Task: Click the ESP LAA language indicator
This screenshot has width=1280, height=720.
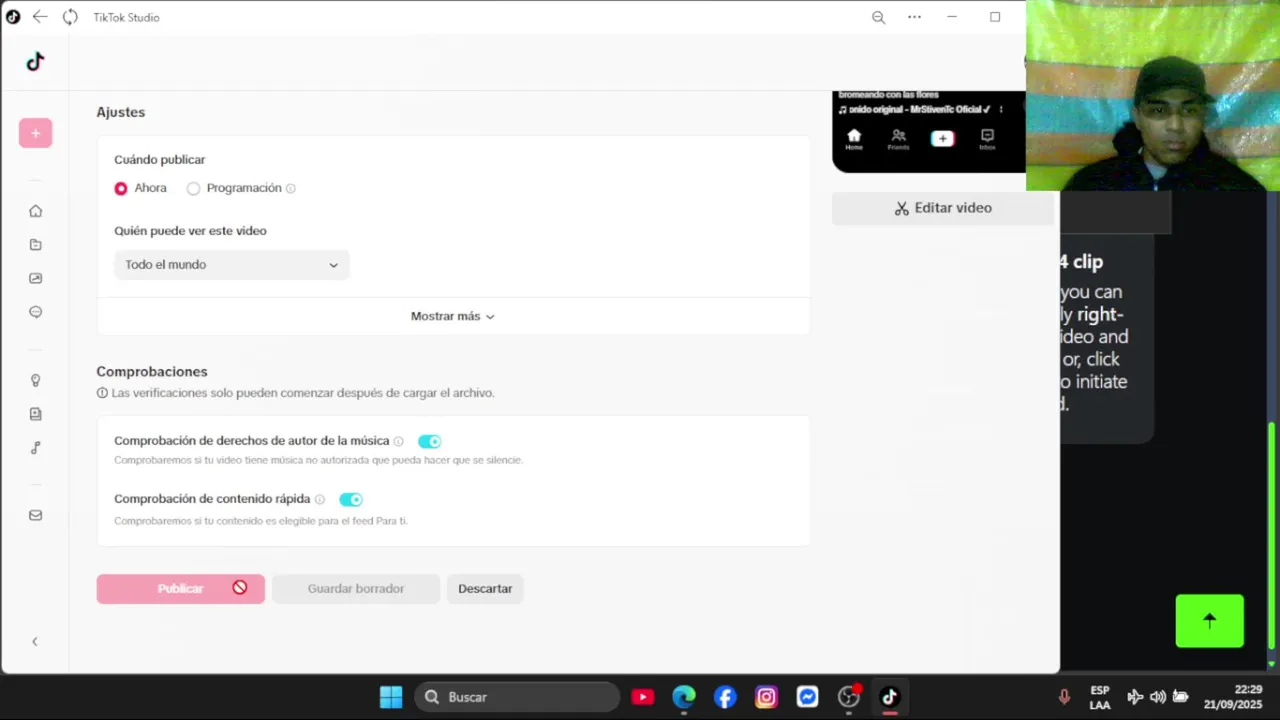Action: coord(1099,697)
